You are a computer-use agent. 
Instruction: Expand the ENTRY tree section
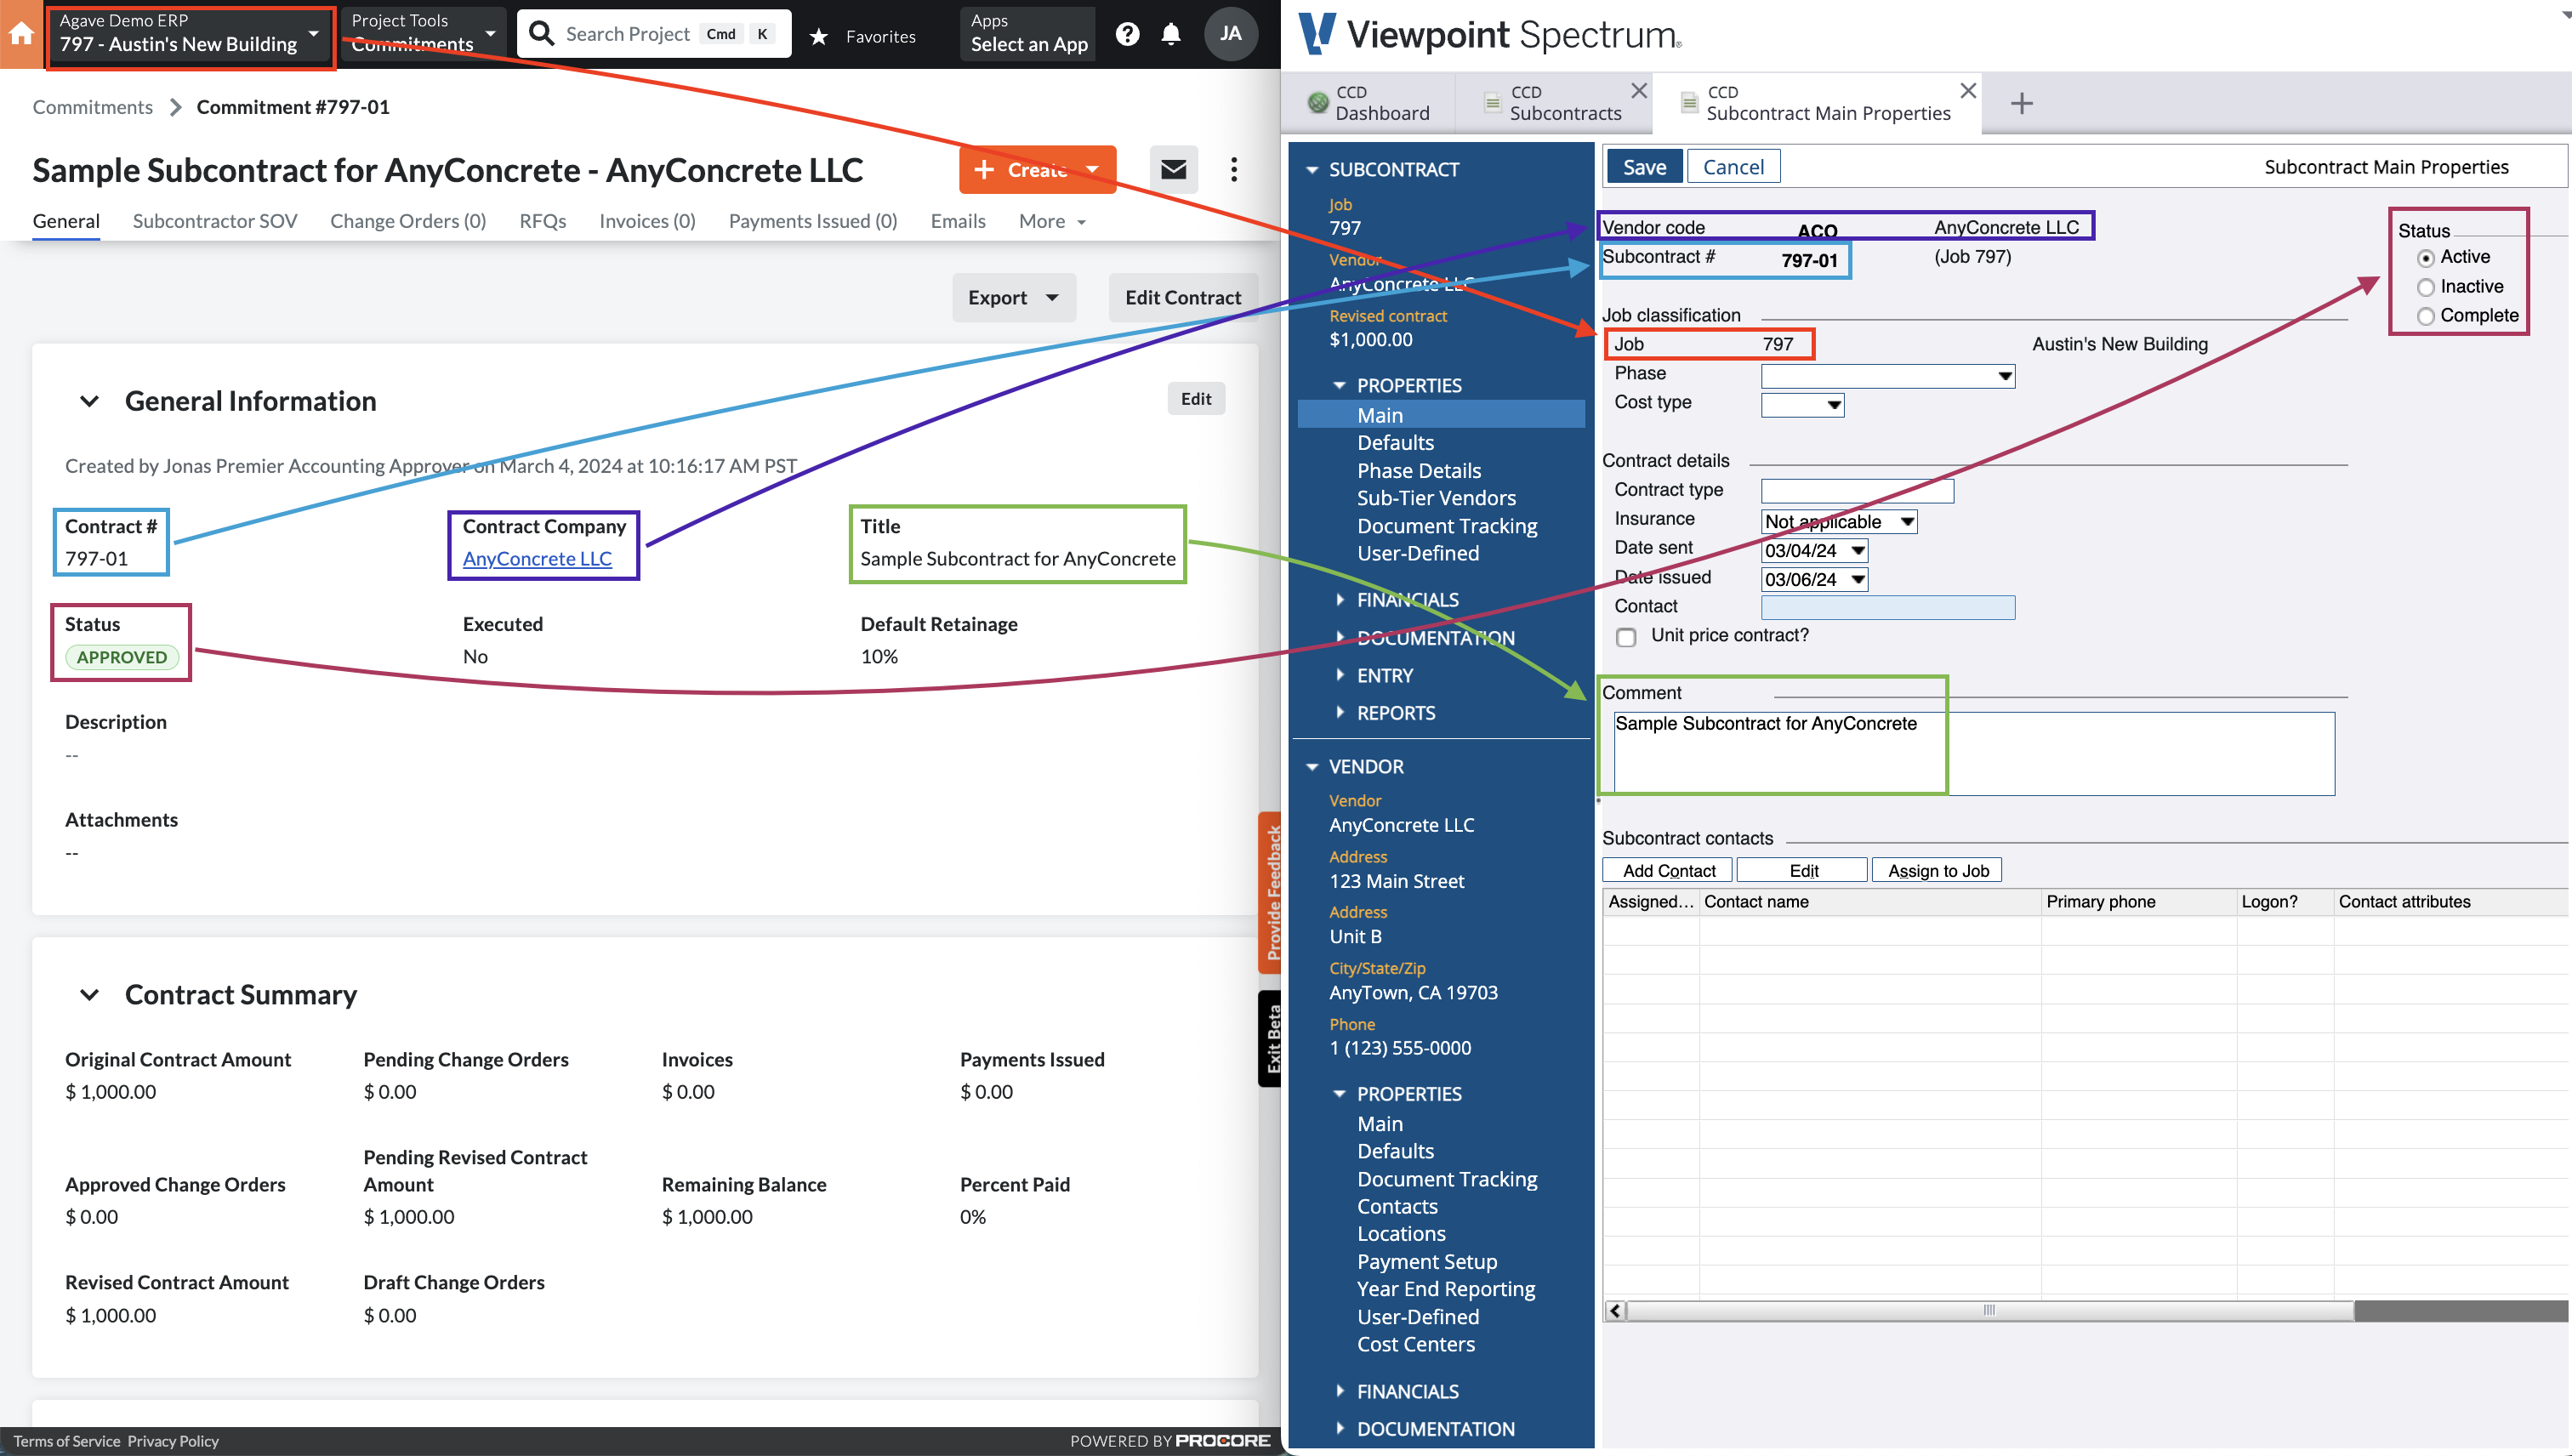1340,675
